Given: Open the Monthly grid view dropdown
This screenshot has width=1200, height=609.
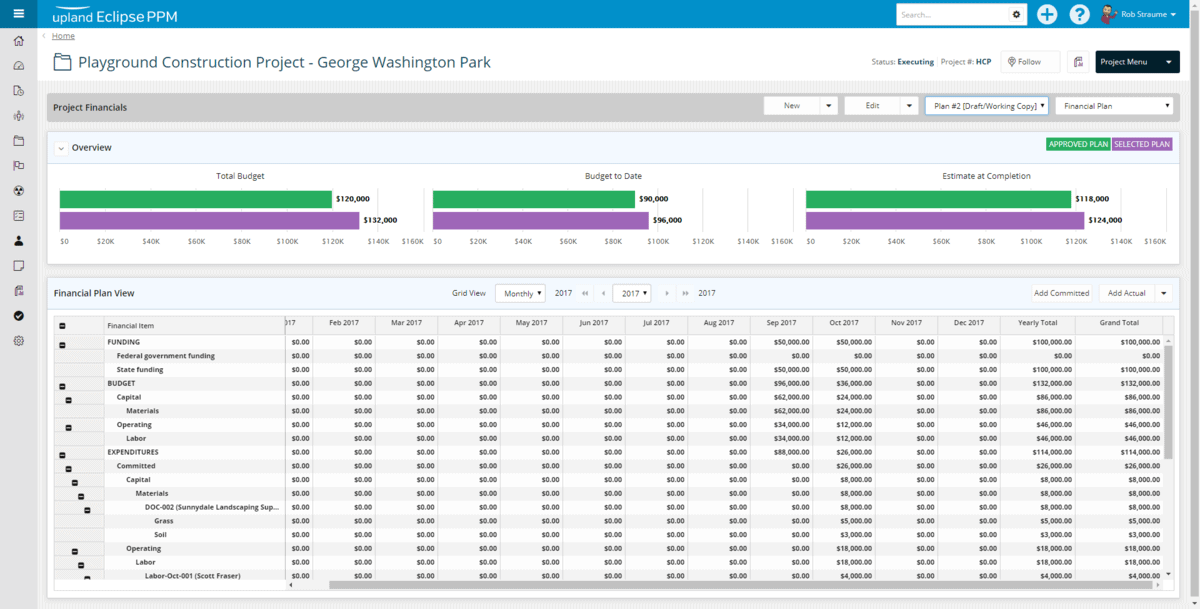Looking at the screenshot, I should [x=520, y=294].
